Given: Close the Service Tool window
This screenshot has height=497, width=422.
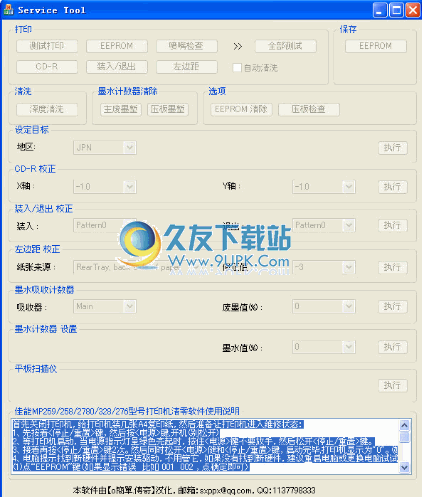Looking at the screenshot, I should 413,10.
